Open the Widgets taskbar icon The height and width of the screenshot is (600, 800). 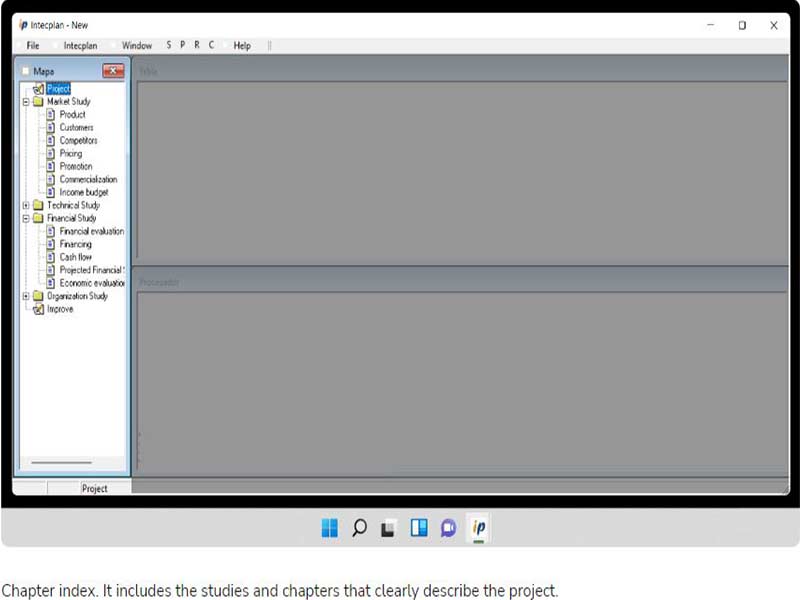[x=419, y=528]
